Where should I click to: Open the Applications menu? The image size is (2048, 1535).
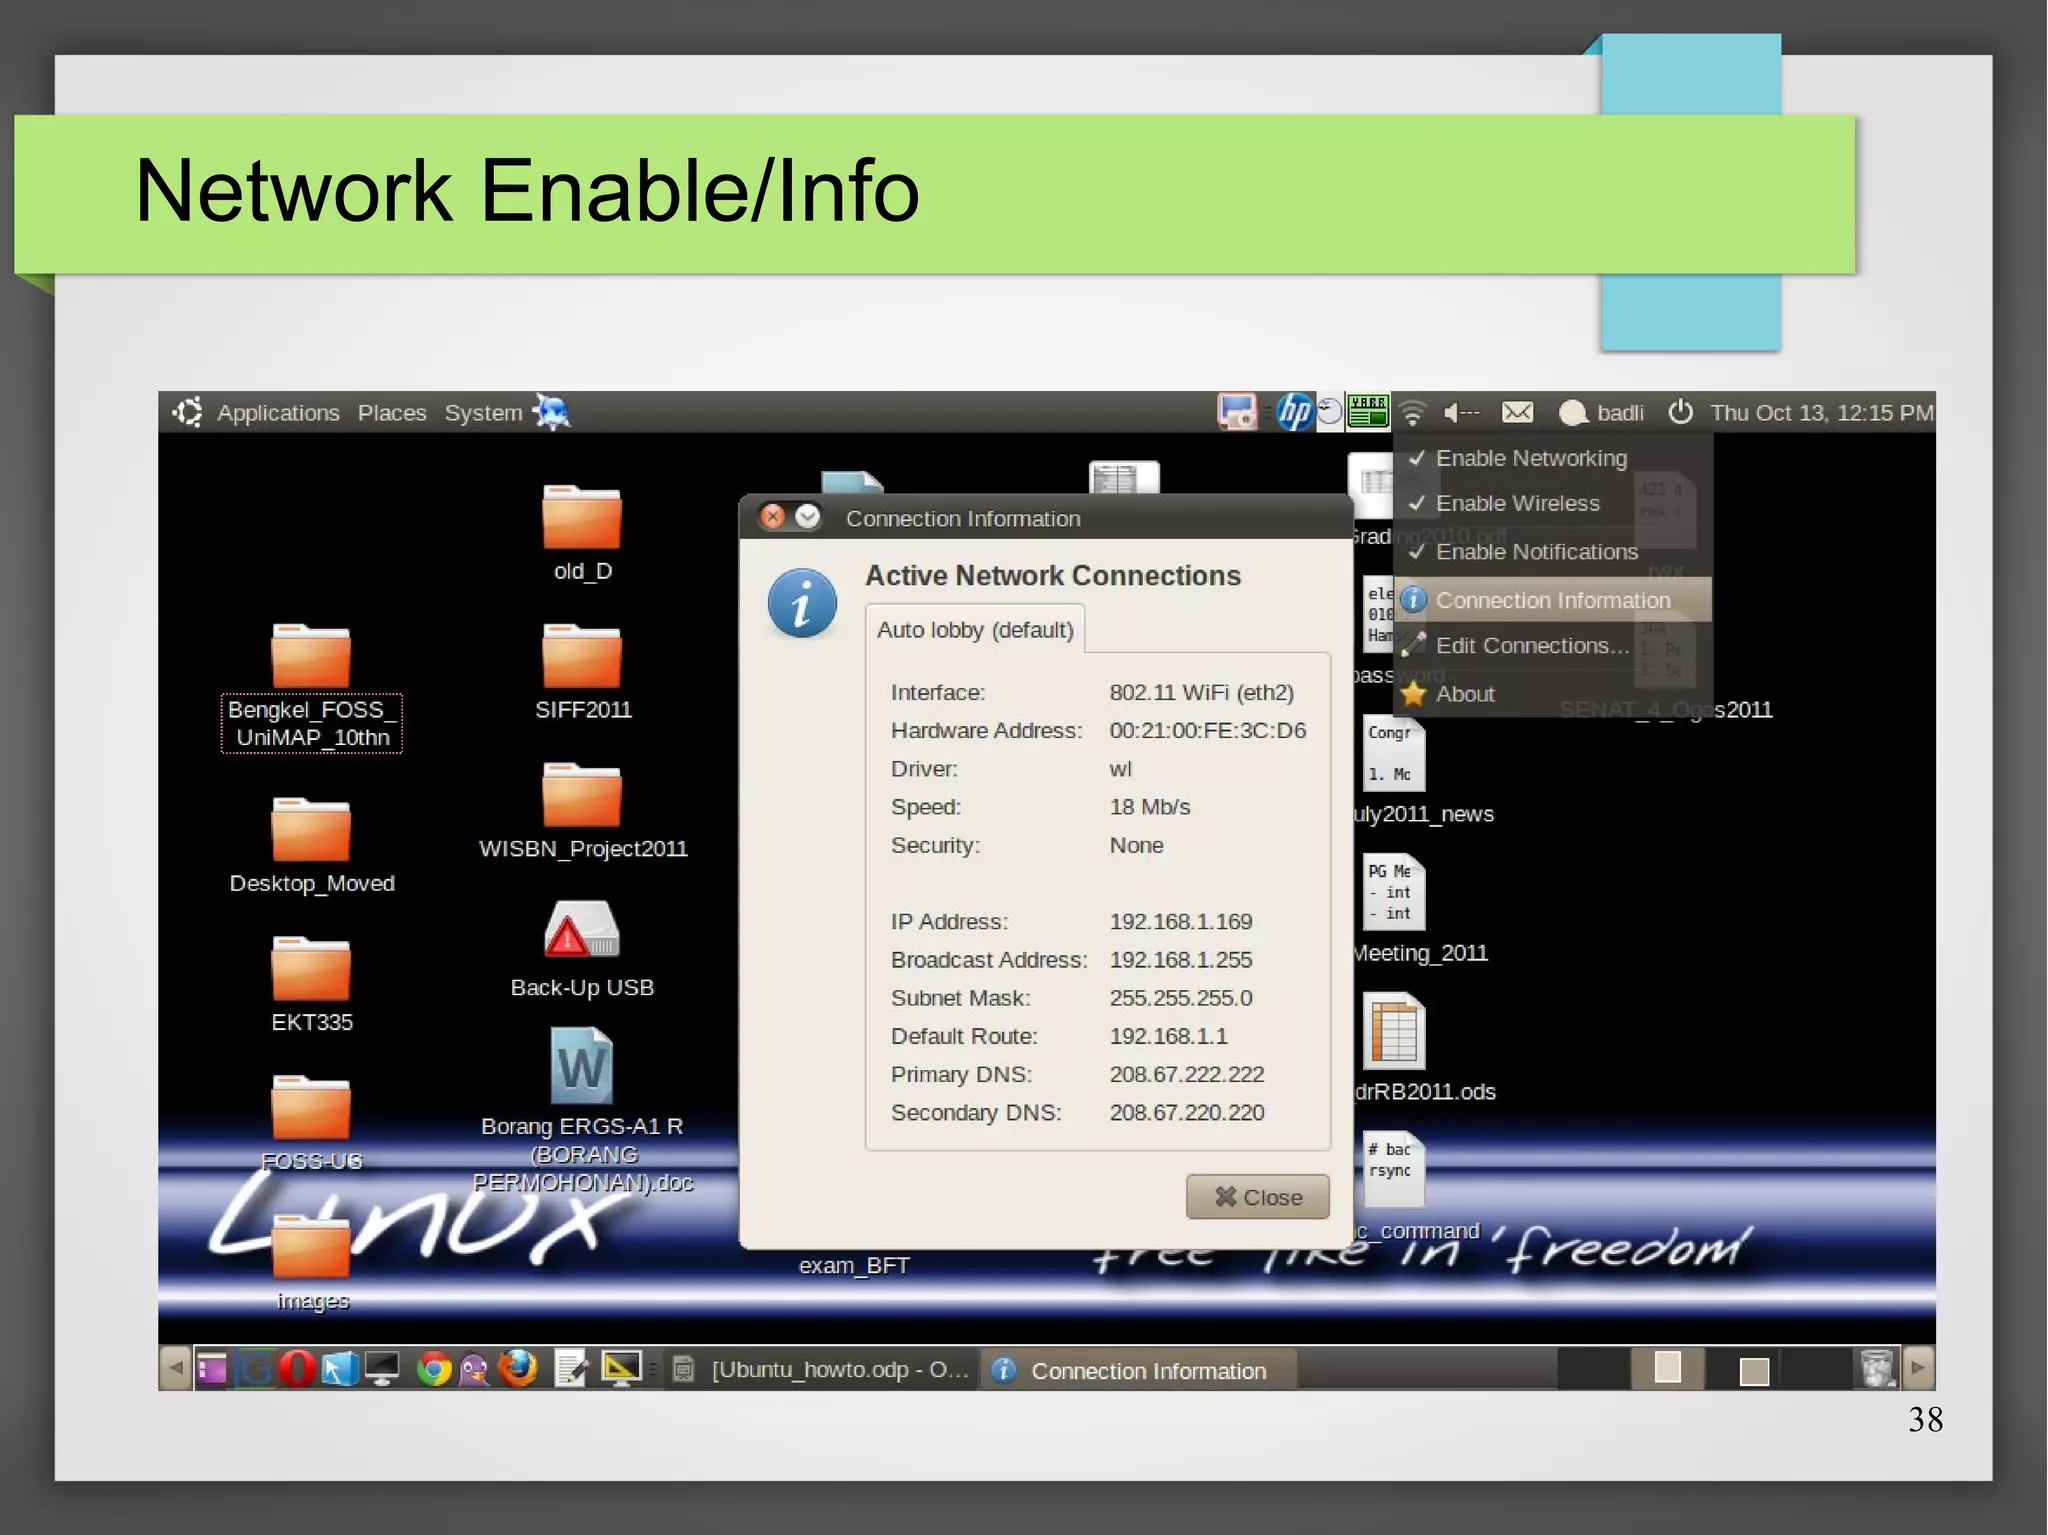coord(278,413)
